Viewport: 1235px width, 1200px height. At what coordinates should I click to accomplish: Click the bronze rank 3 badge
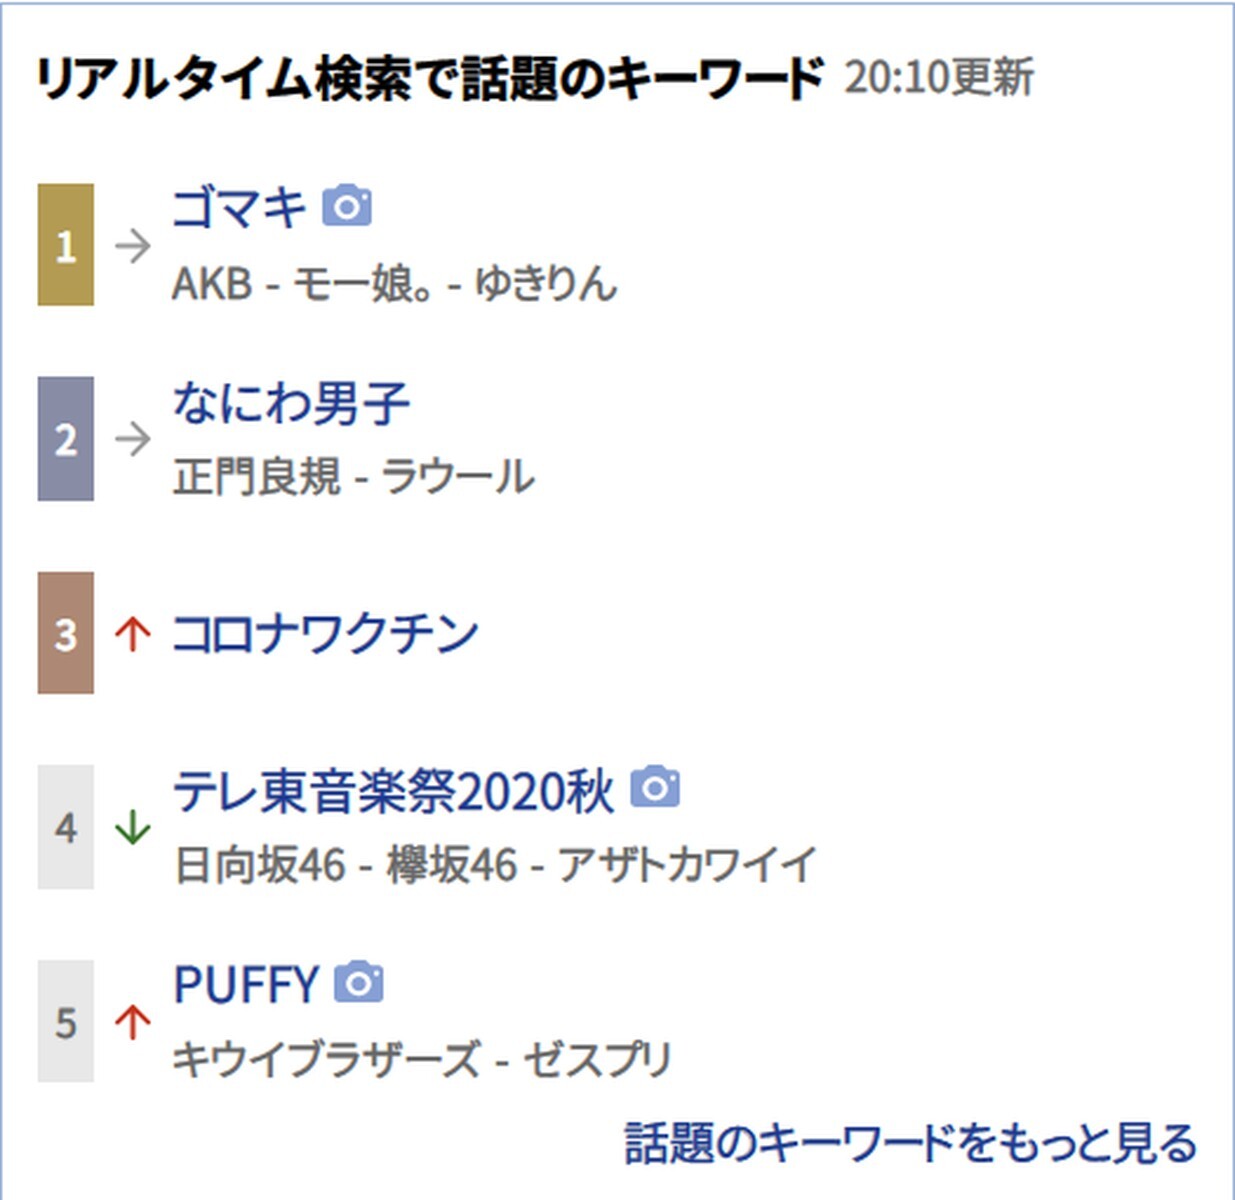tap(66, 634)
